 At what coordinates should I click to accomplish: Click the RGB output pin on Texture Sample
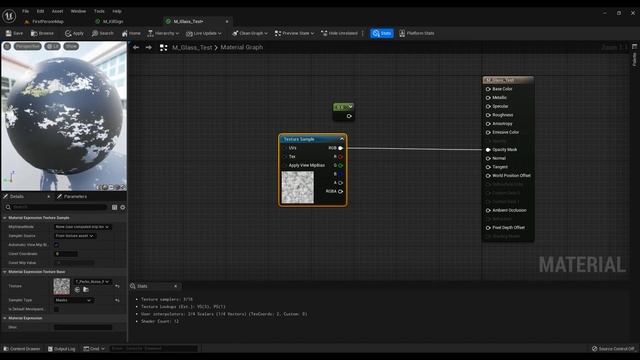coord(340,148)
